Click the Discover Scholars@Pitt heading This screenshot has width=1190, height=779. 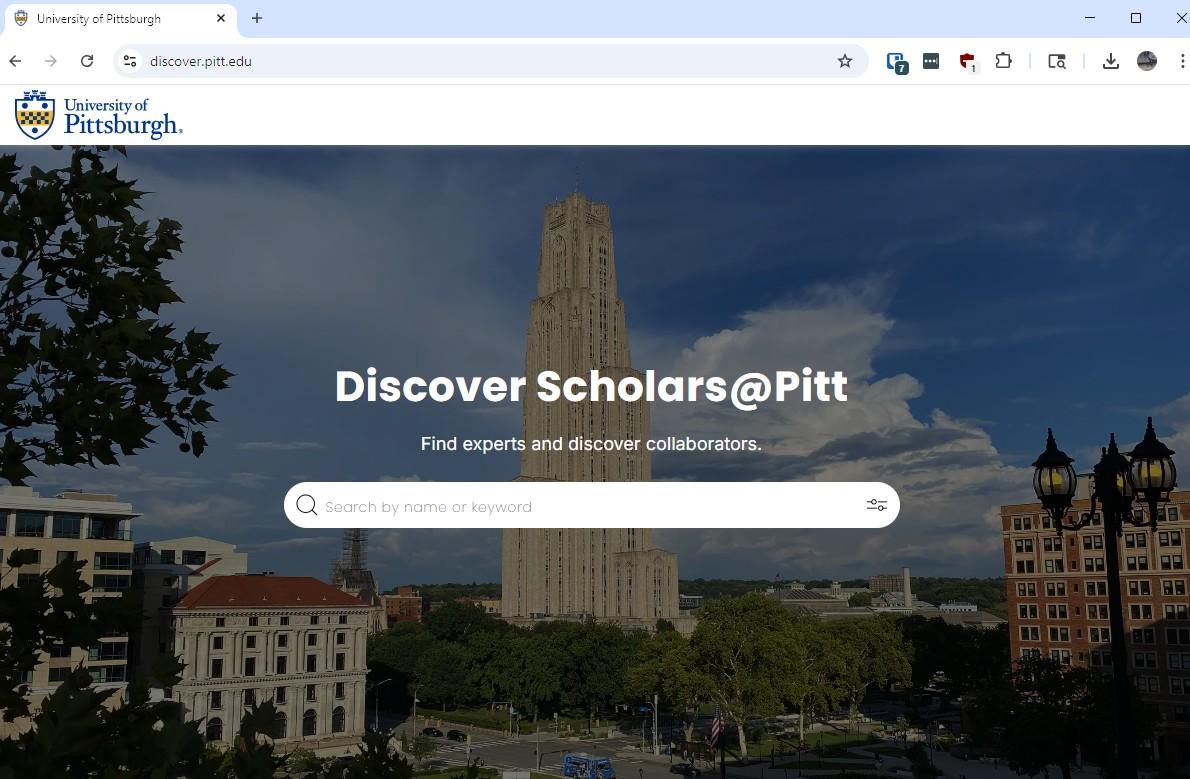pos(591,386)
